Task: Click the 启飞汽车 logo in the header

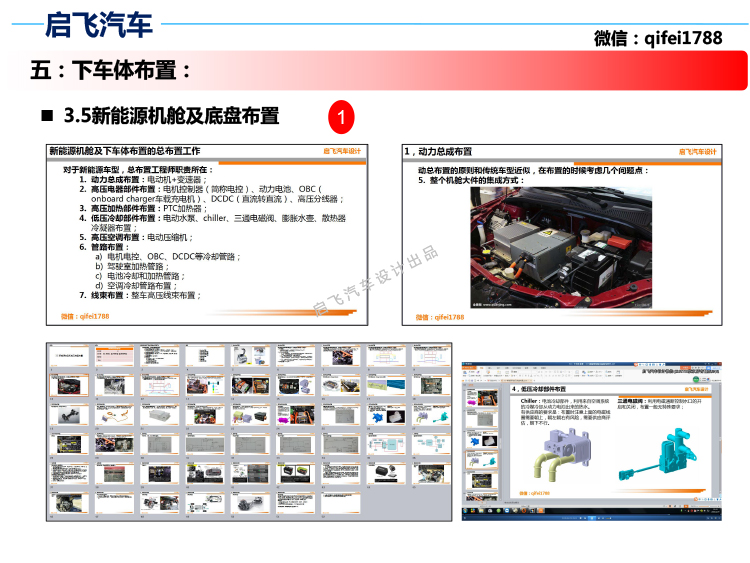Action: click(99, 26)
